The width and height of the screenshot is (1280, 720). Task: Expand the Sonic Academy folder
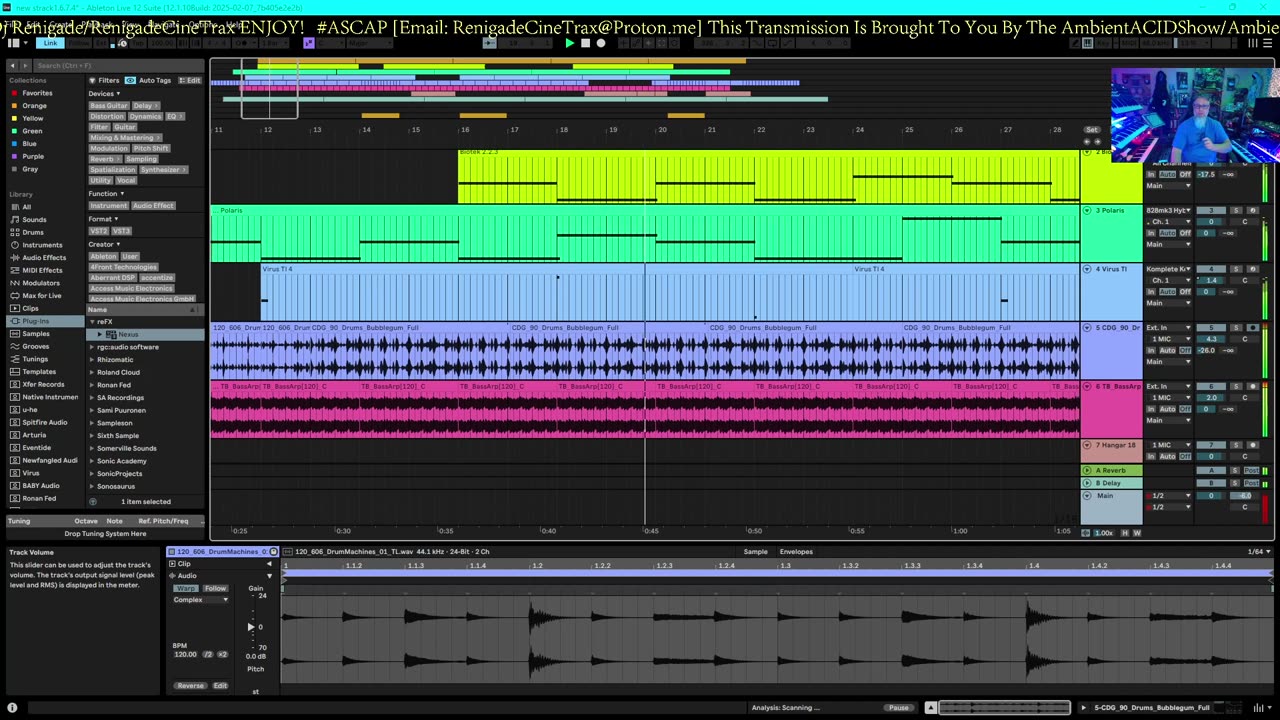click(92, 461)
